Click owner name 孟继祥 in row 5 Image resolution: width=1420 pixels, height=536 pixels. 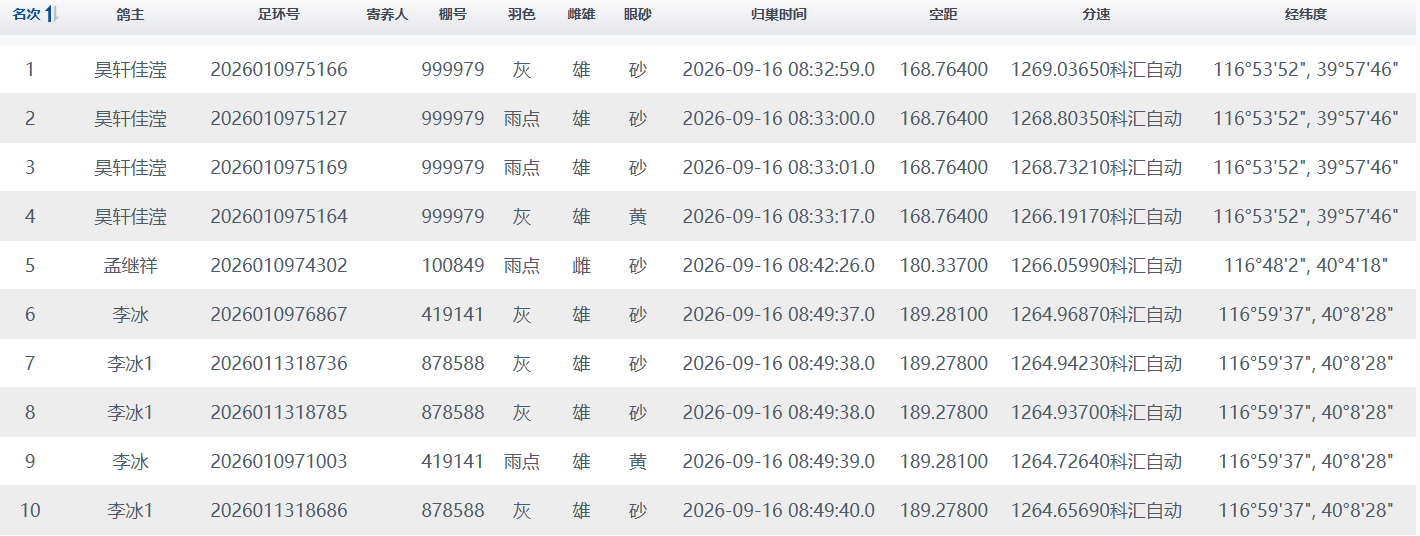click(x=130, y=266)
